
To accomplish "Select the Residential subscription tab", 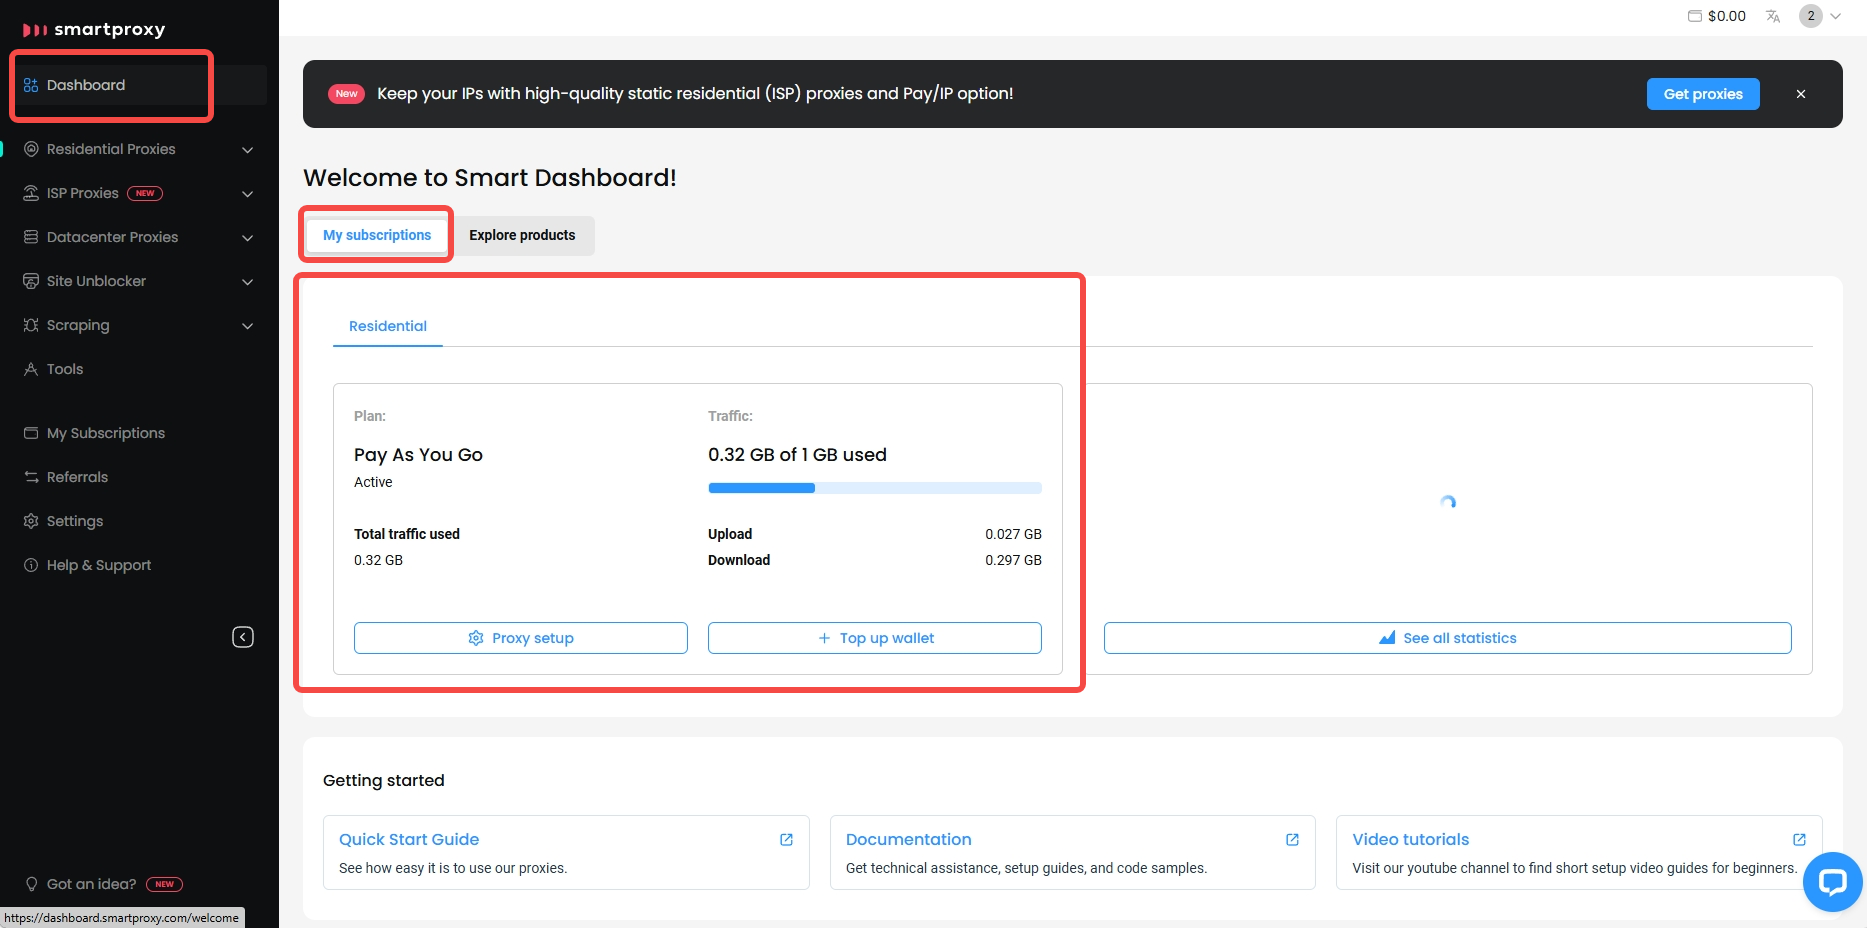I will coord(388,326).
